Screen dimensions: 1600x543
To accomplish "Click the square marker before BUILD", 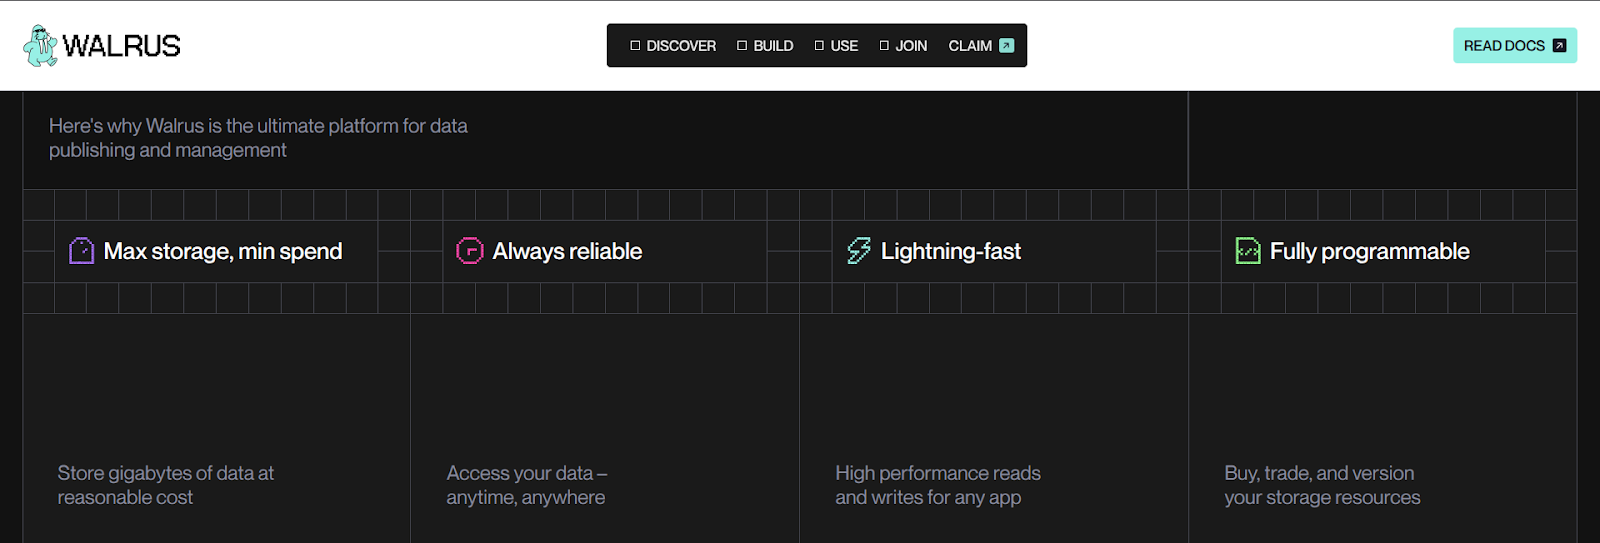I will point(742,46).
